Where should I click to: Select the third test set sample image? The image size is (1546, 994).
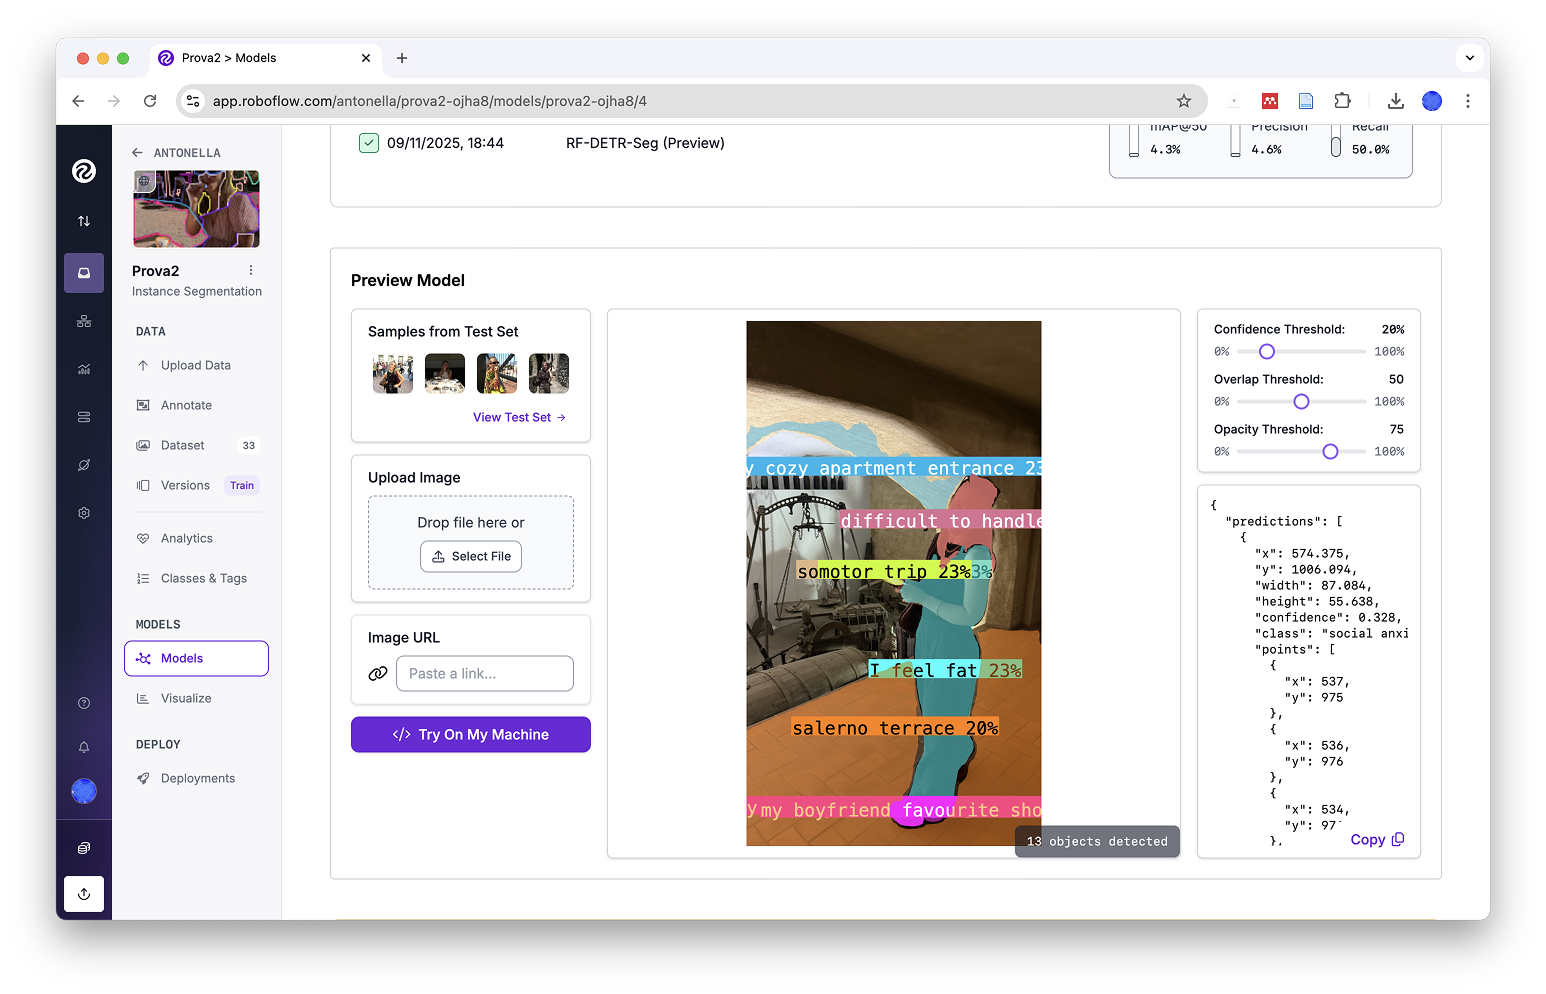(497, 373)
